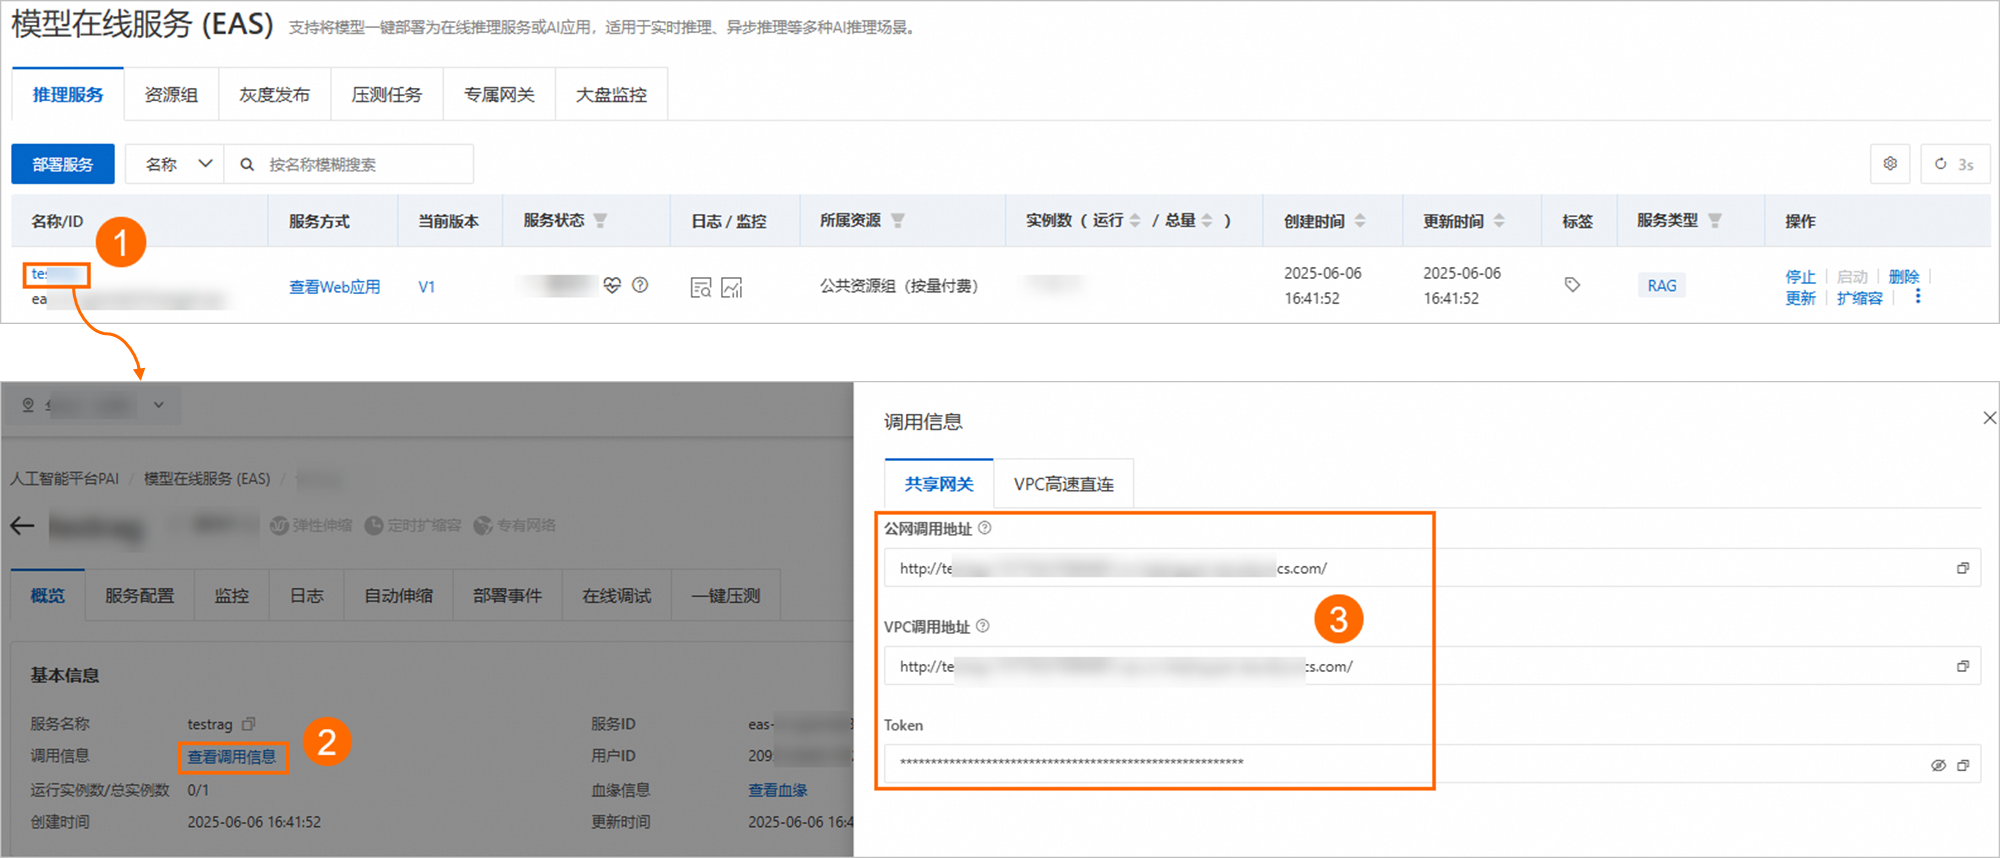Click the VPC调用地址 URL field
Screen dimensions: 2000x858
(x=1432, y=666)
